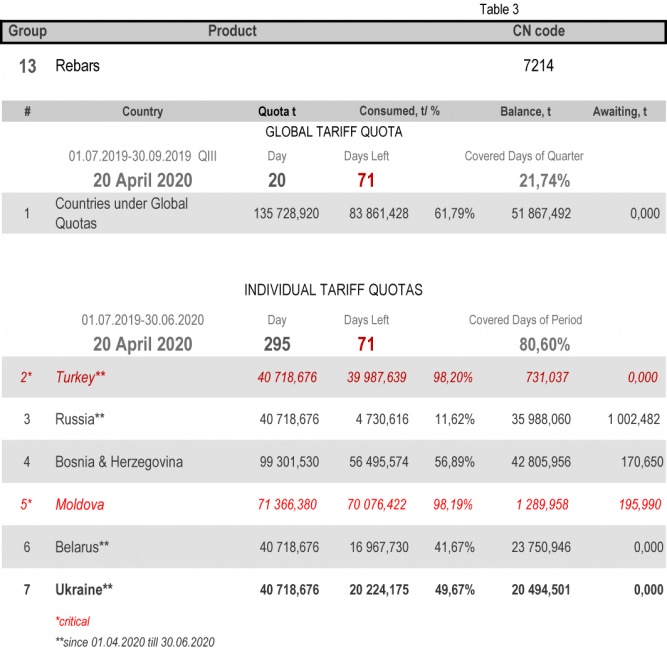Click Countries under Global Quotas cell
This screenshot has width=667, height=653.
click(x=121, y=213)
